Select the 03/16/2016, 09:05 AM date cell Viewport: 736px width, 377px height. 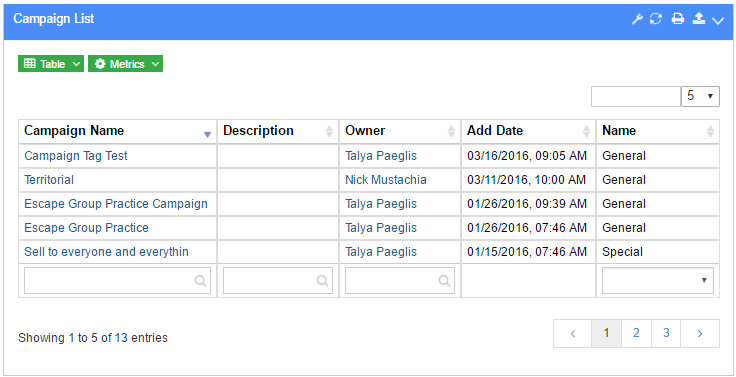click(x=529, y=156)
